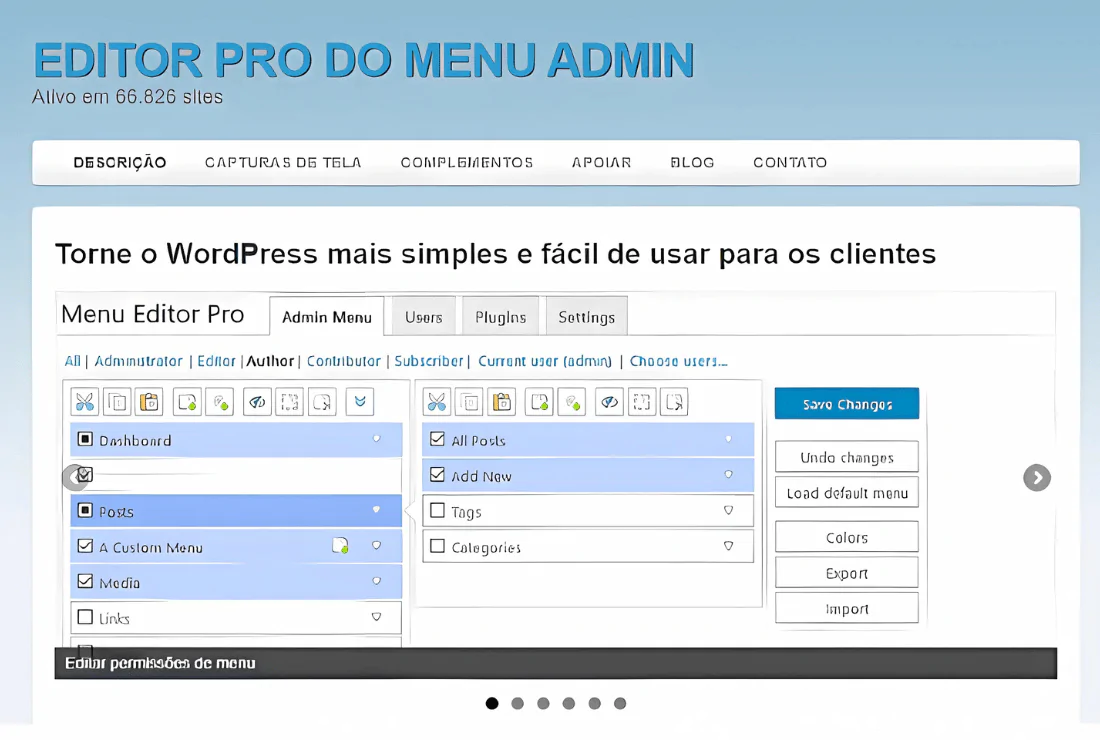The image size is (1100, 740).
Task: Click the Export button
Action: tap(847, 573)
